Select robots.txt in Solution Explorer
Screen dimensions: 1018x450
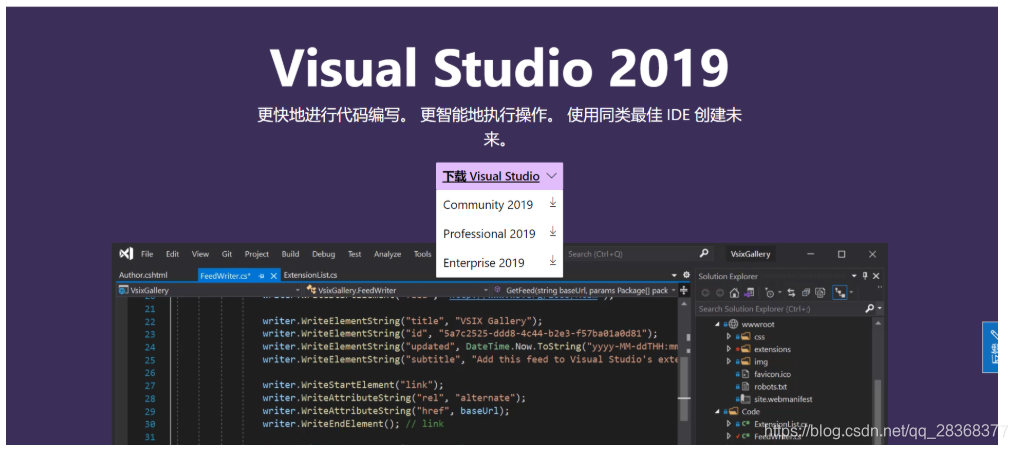770,386
